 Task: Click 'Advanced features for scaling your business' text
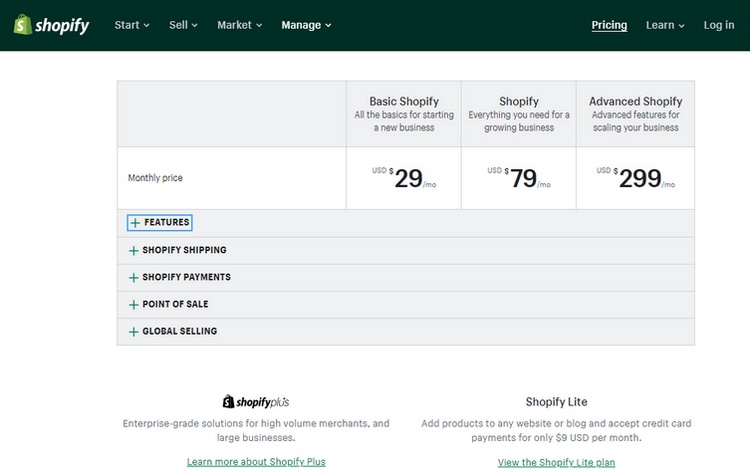tap(635, 121)
